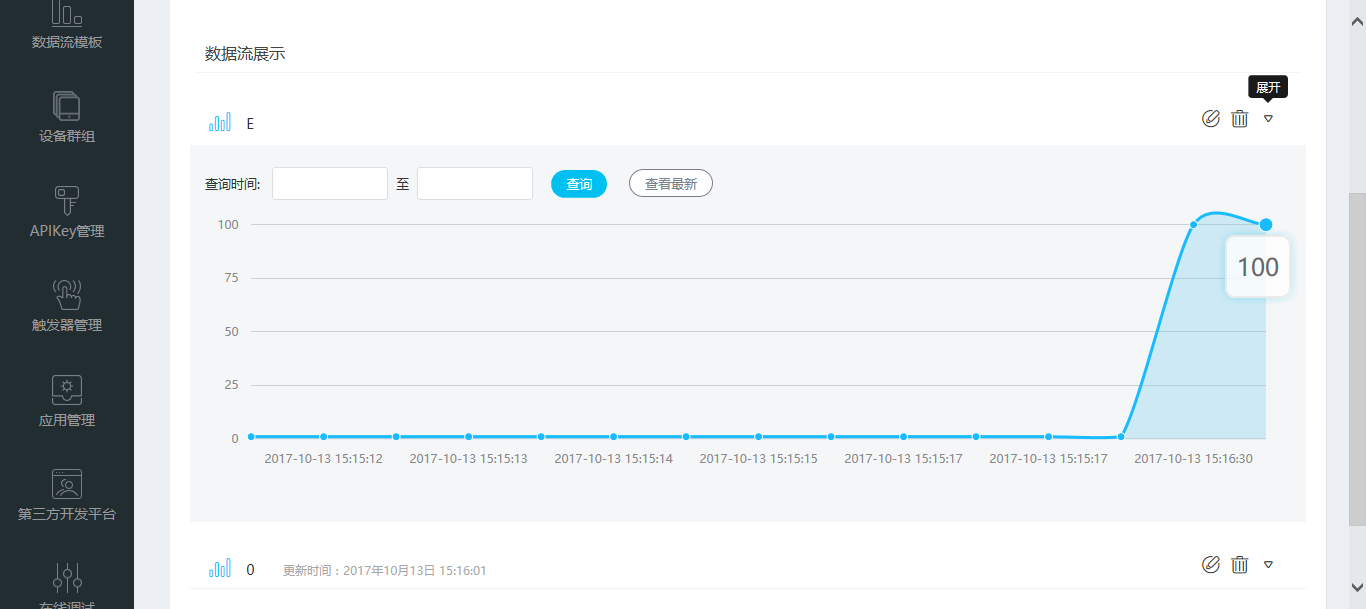Click the 查询 button

579,184
